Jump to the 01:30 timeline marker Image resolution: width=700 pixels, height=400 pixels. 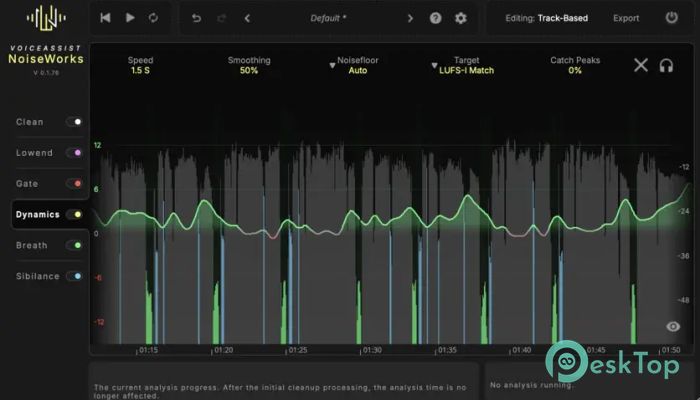[x=372, y=350]
